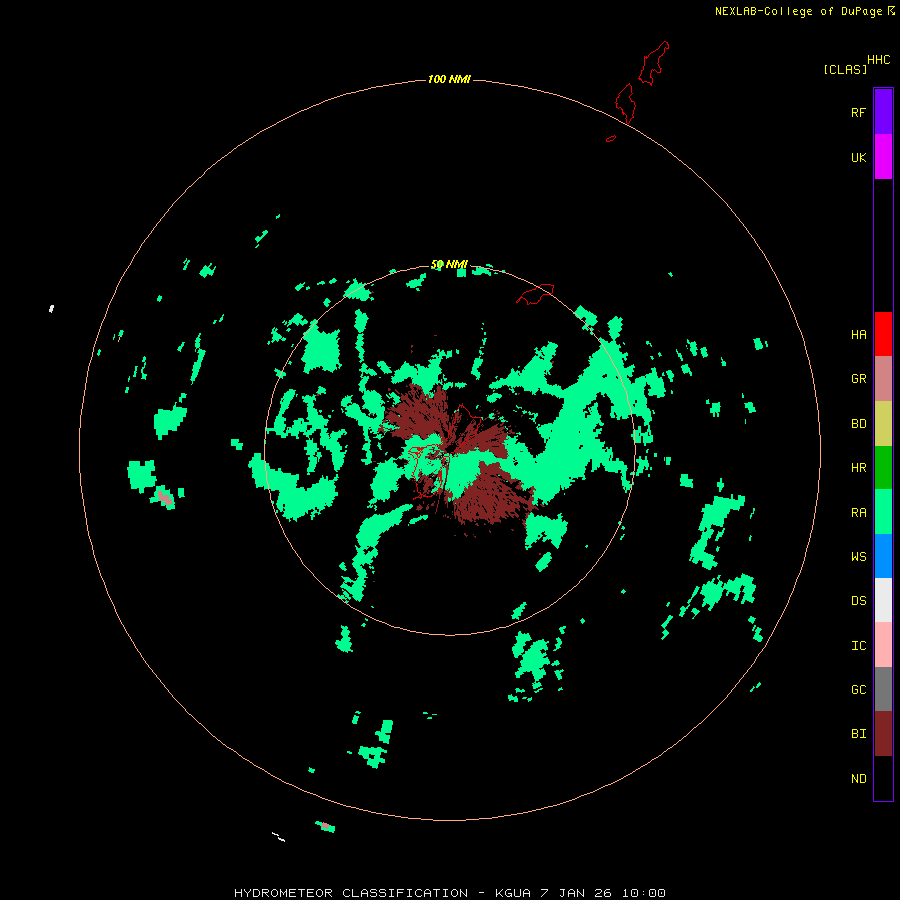Click the BI brown legend swatch

click(x=883, y=734)
